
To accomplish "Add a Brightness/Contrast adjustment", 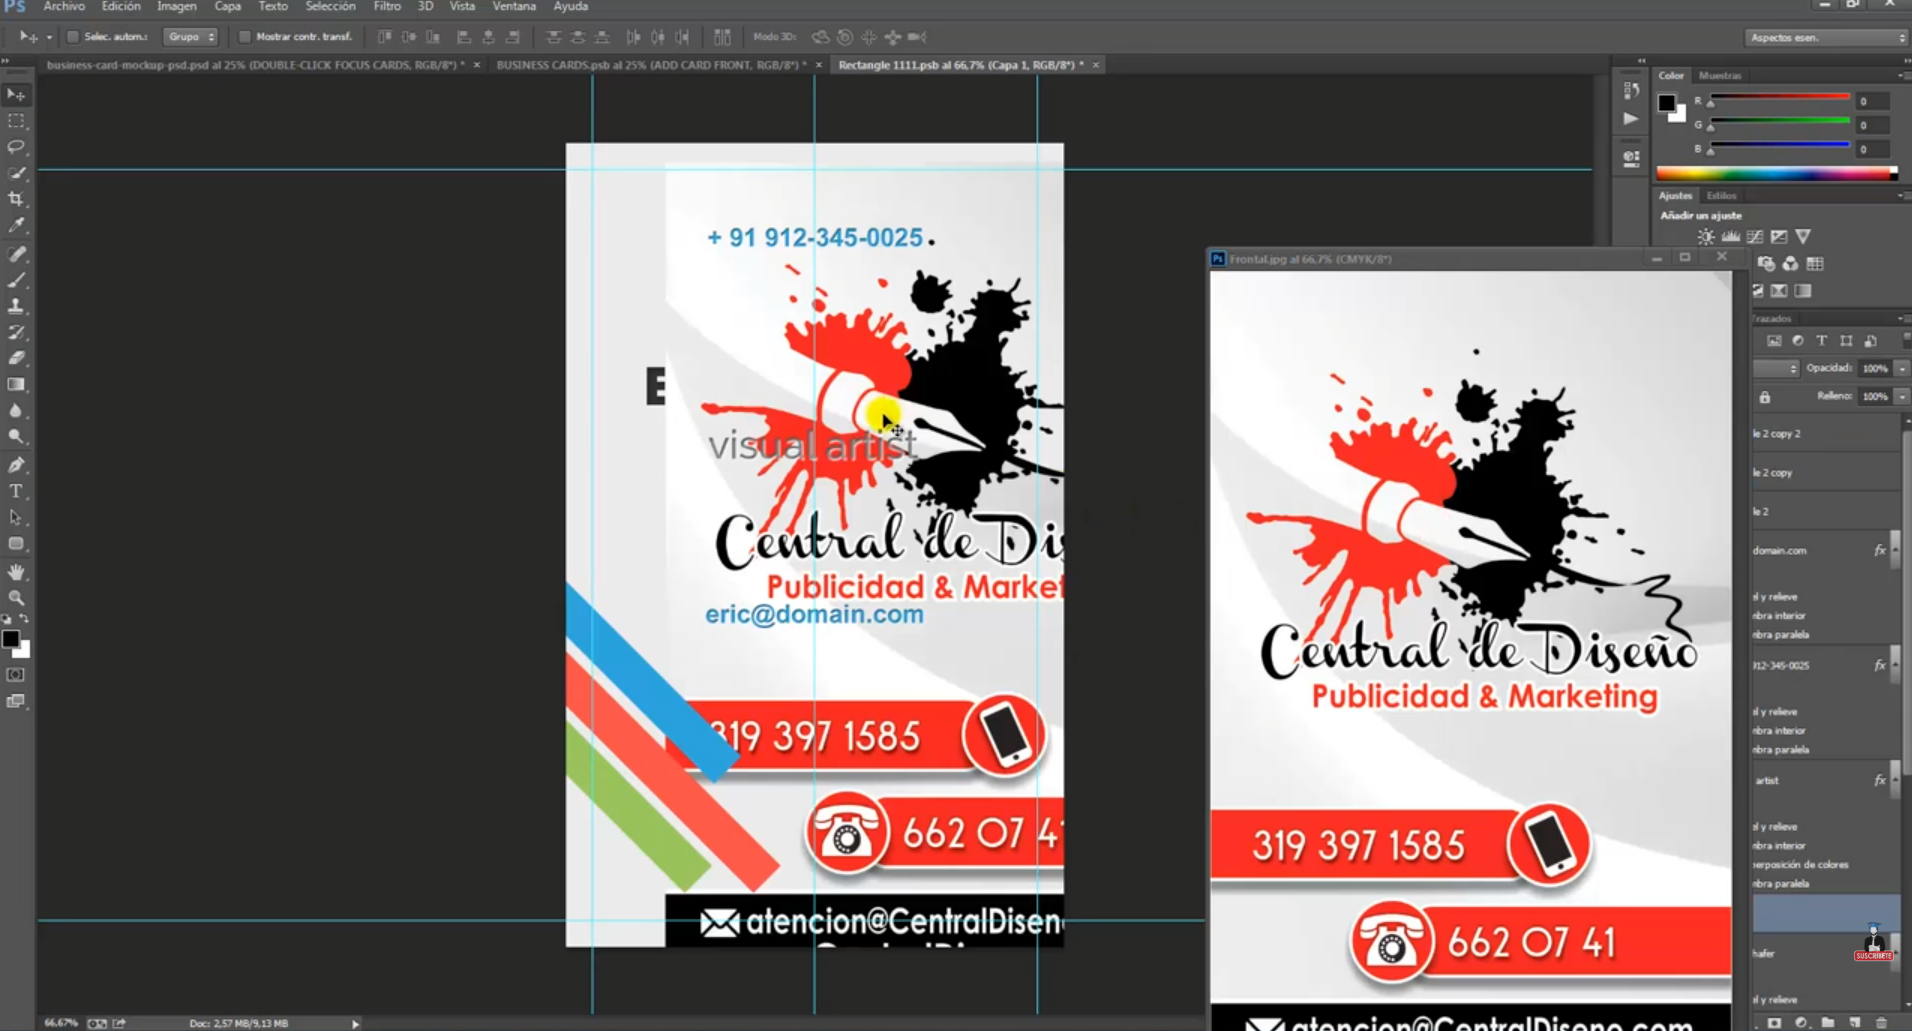I will tap(1705, 237).
